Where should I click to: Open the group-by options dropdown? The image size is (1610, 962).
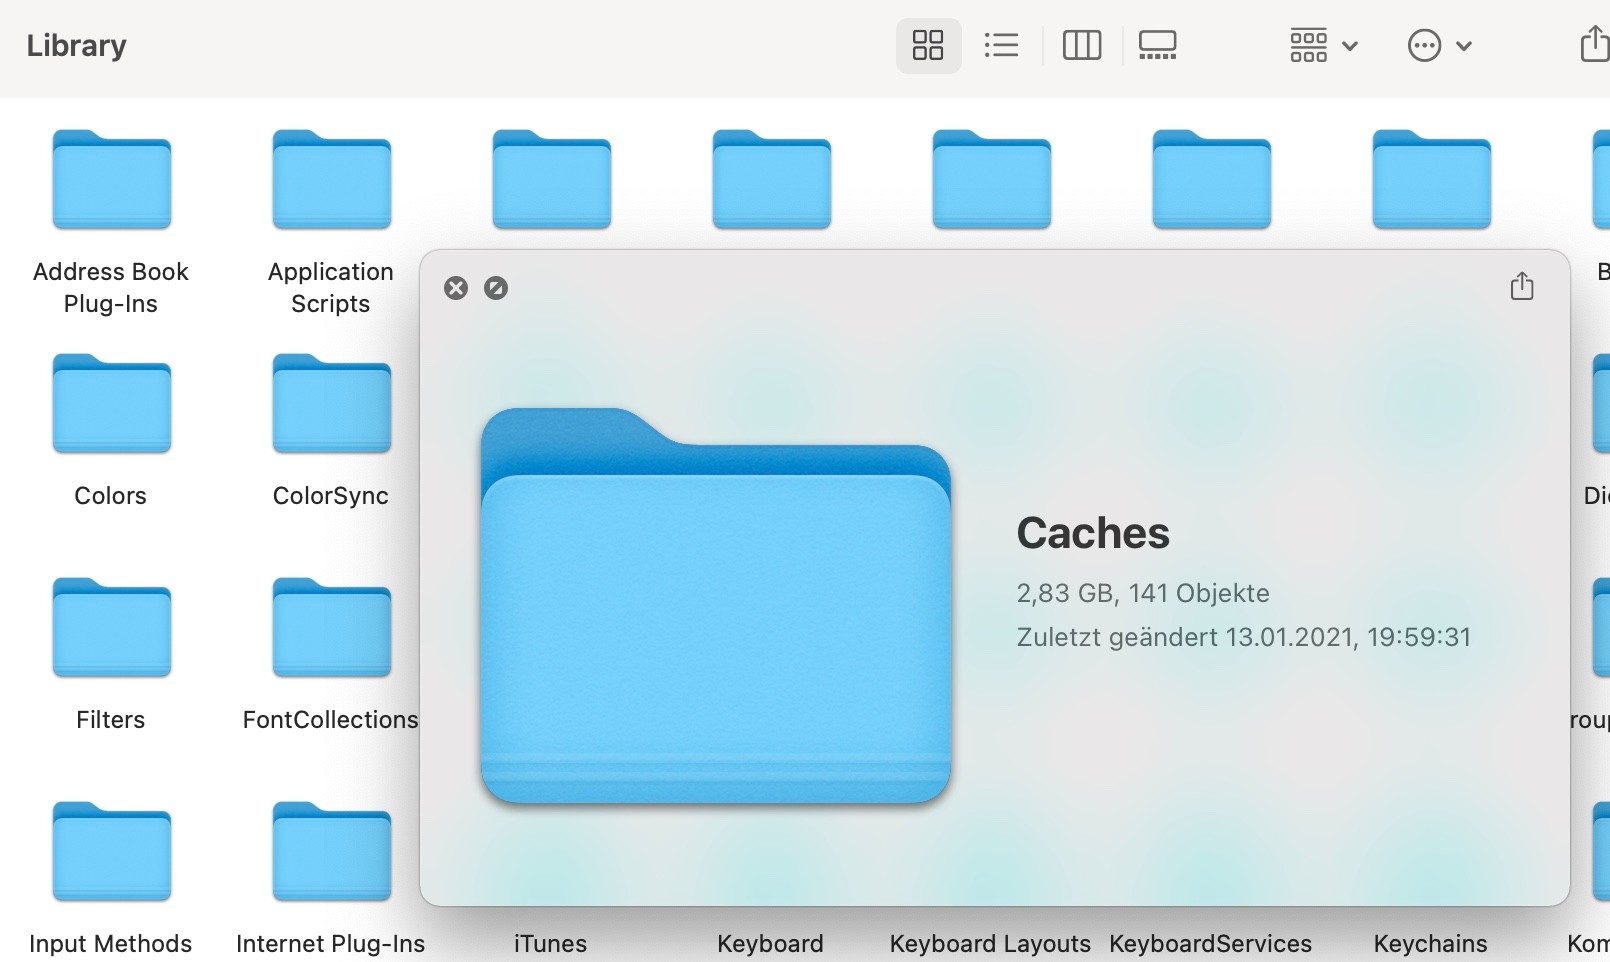1323,45
